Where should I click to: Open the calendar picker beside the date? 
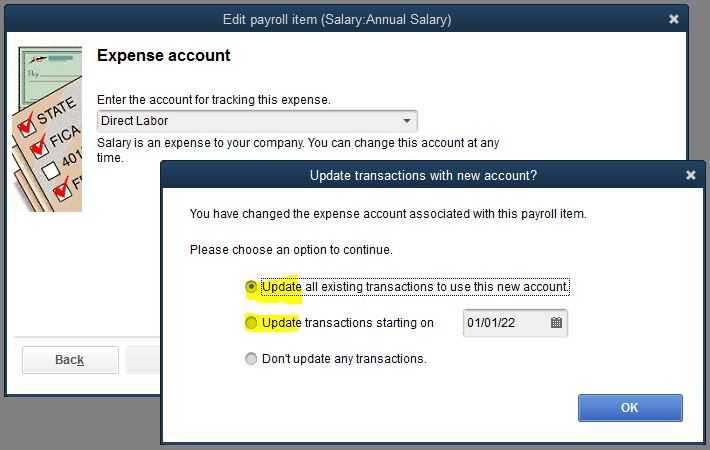tap(556, 323)
